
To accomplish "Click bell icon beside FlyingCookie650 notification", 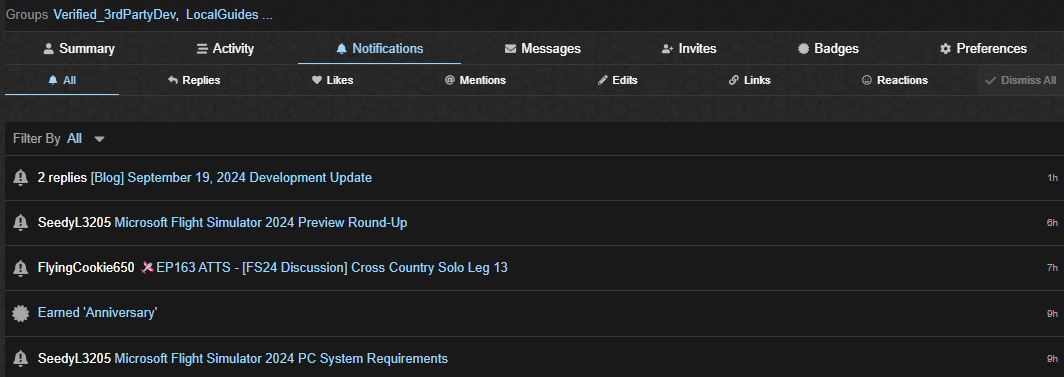I will click(20, 268).
